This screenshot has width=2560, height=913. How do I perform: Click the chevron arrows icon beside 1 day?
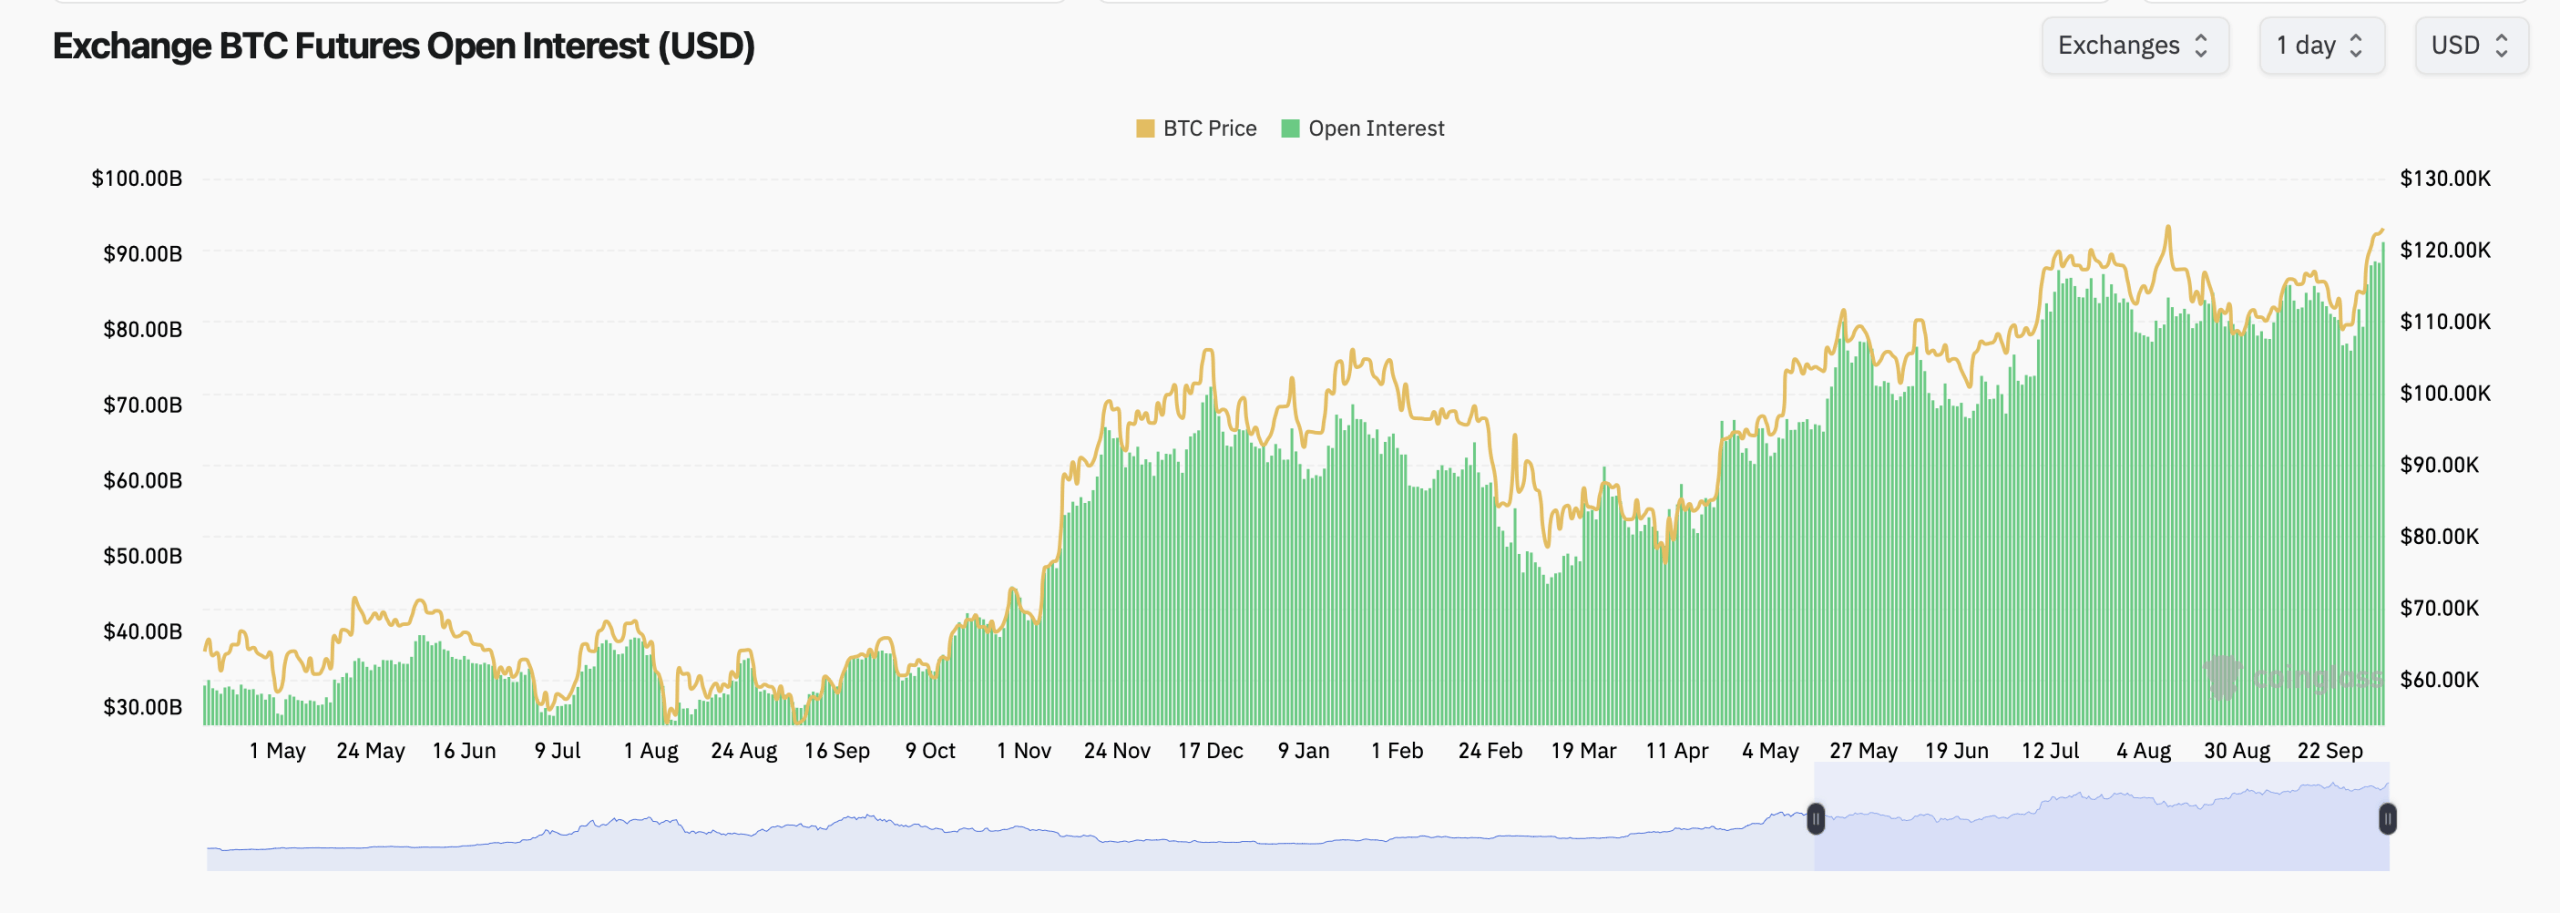2356,46
